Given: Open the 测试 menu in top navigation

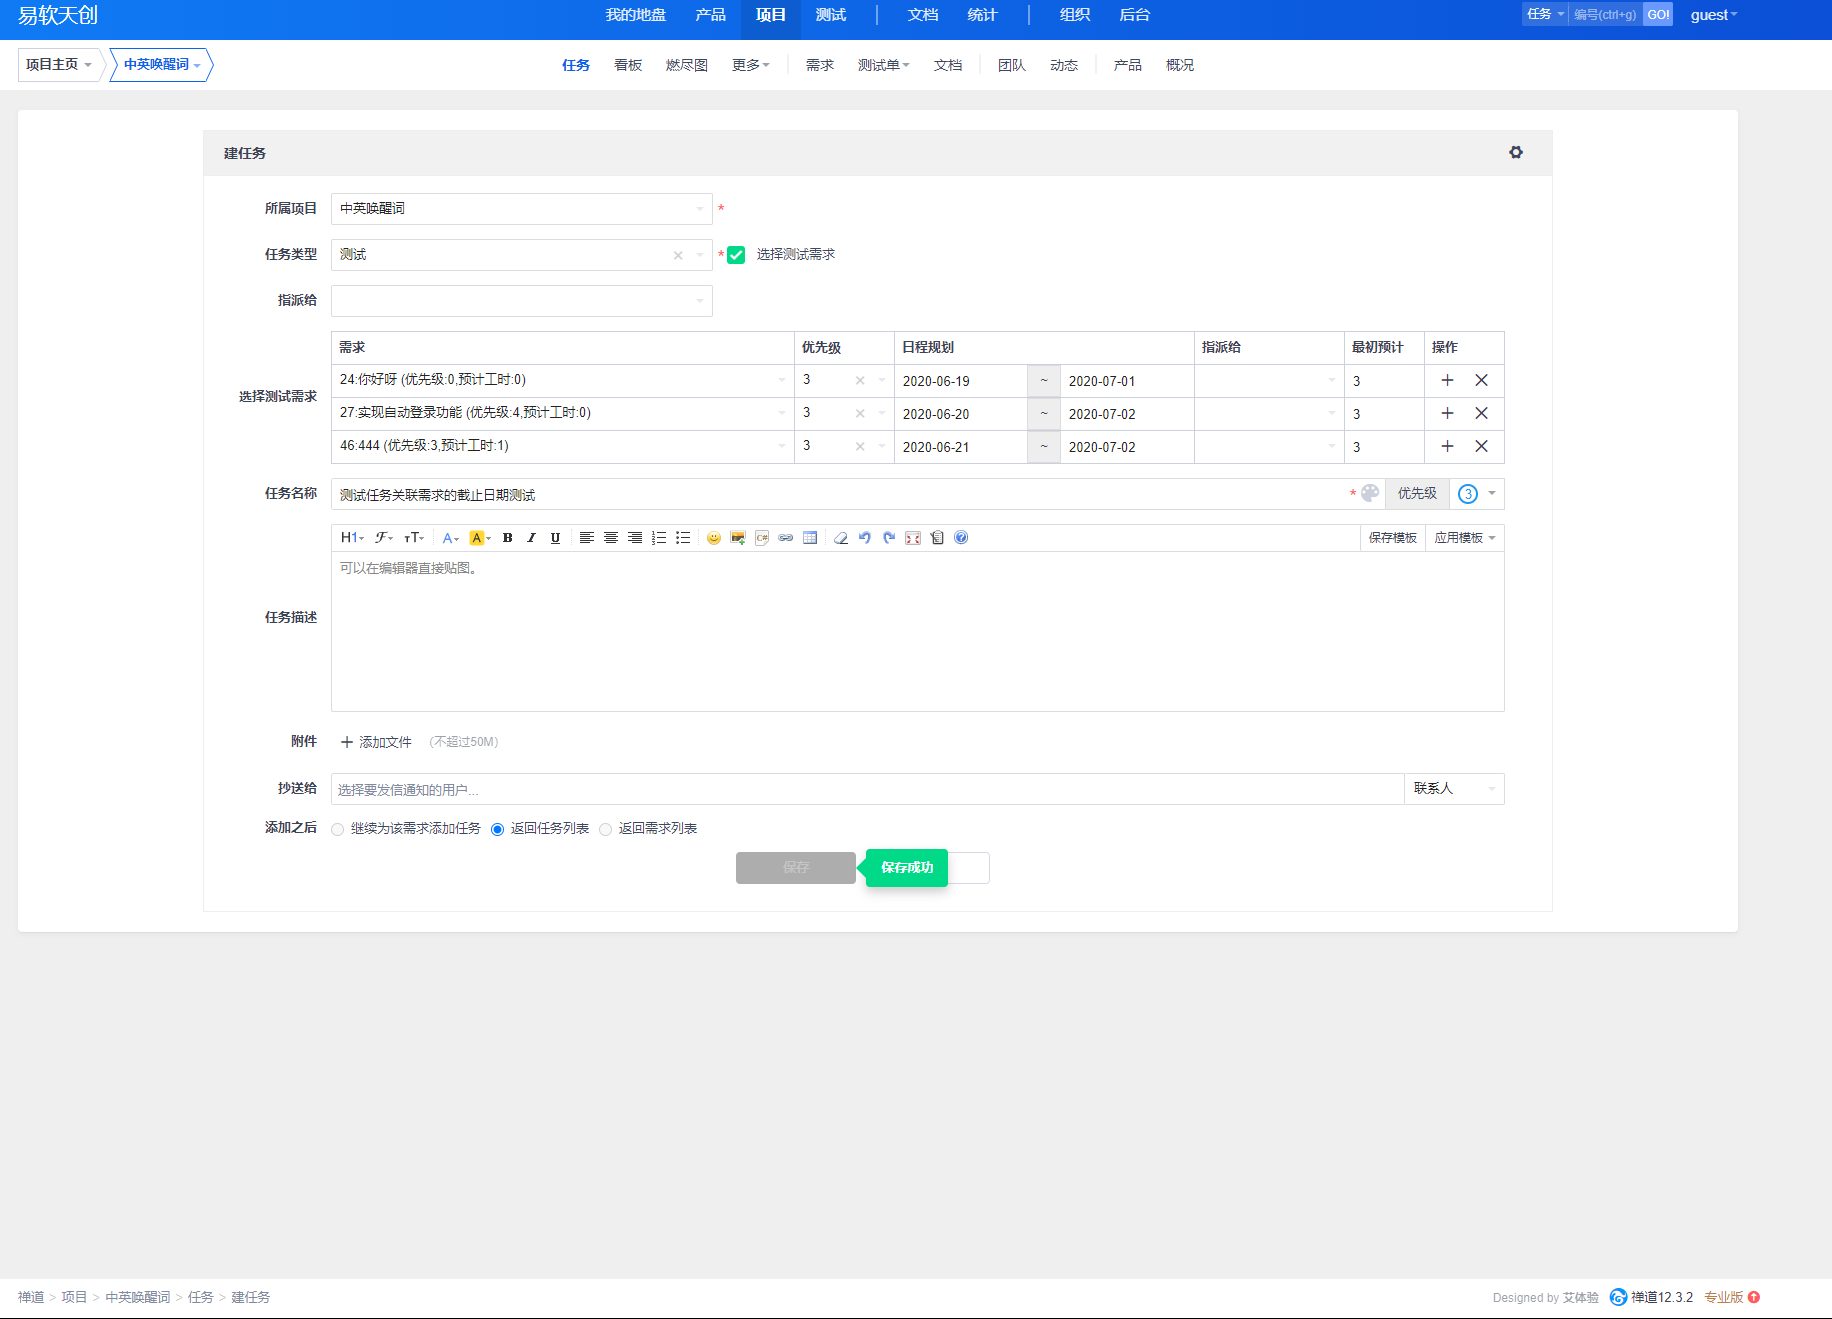Looking at the screenshot, I should tap(830, 15).
